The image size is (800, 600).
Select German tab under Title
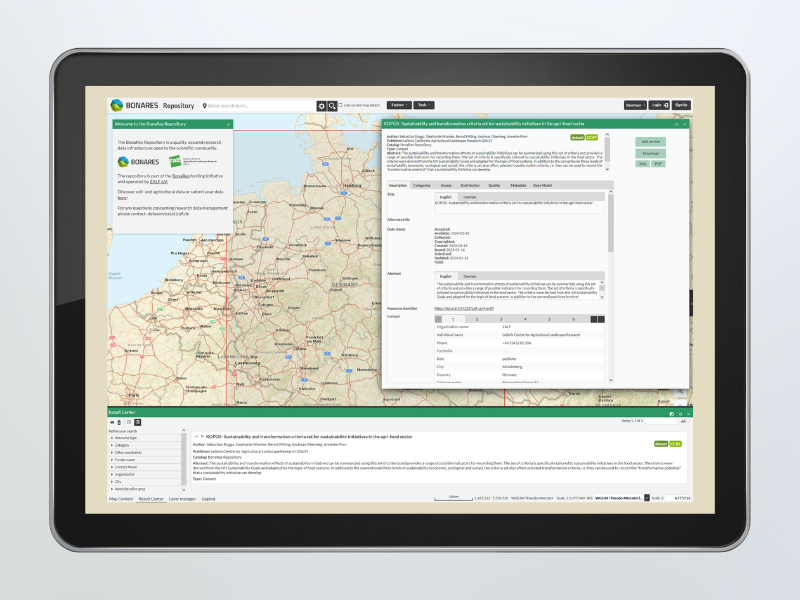(x=469, y=197)
